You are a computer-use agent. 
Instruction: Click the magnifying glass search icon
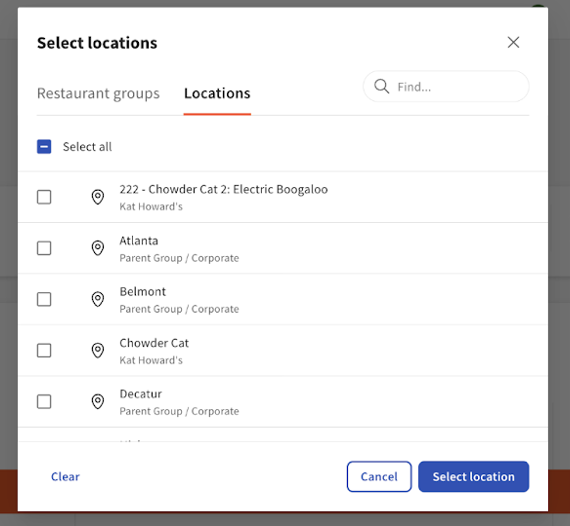click(x=382, y=87)
